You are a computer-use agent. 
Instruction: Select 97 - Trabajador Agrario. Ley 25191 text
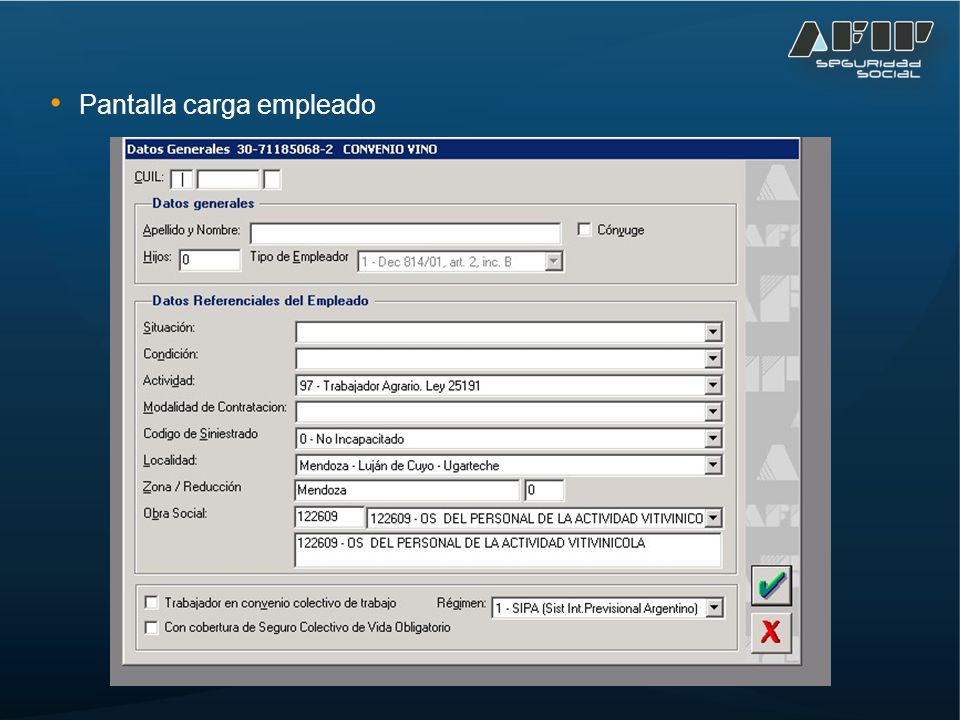tap(390, 386)
